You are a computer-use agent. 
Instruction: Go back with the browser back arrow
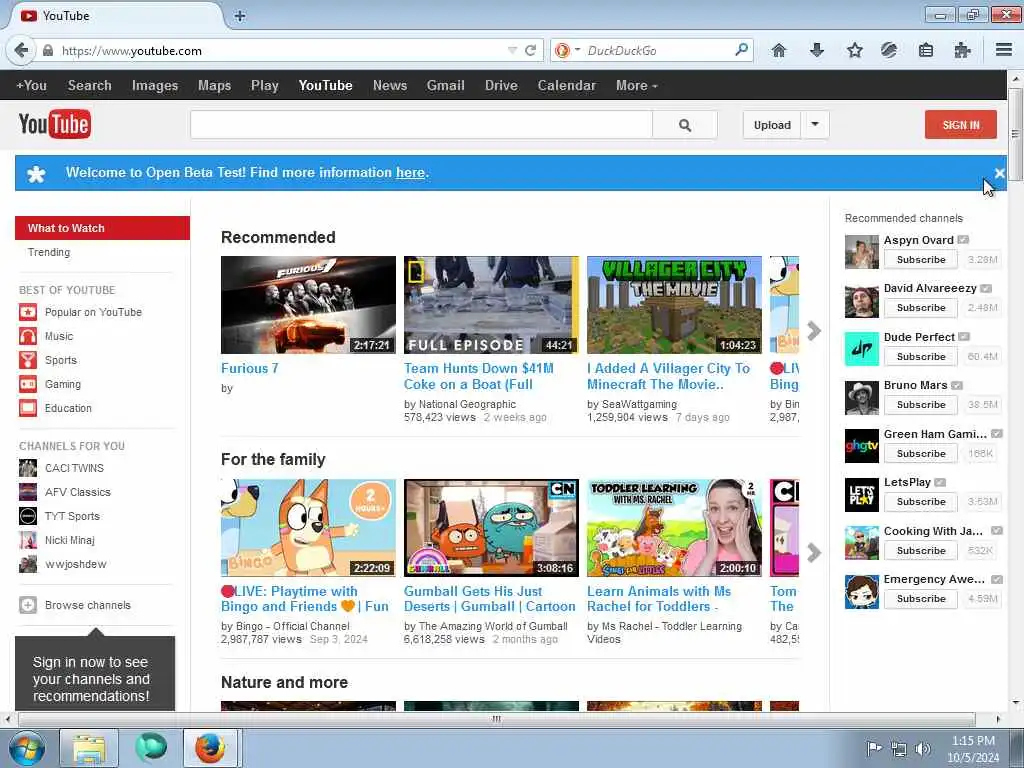point(22,50)
